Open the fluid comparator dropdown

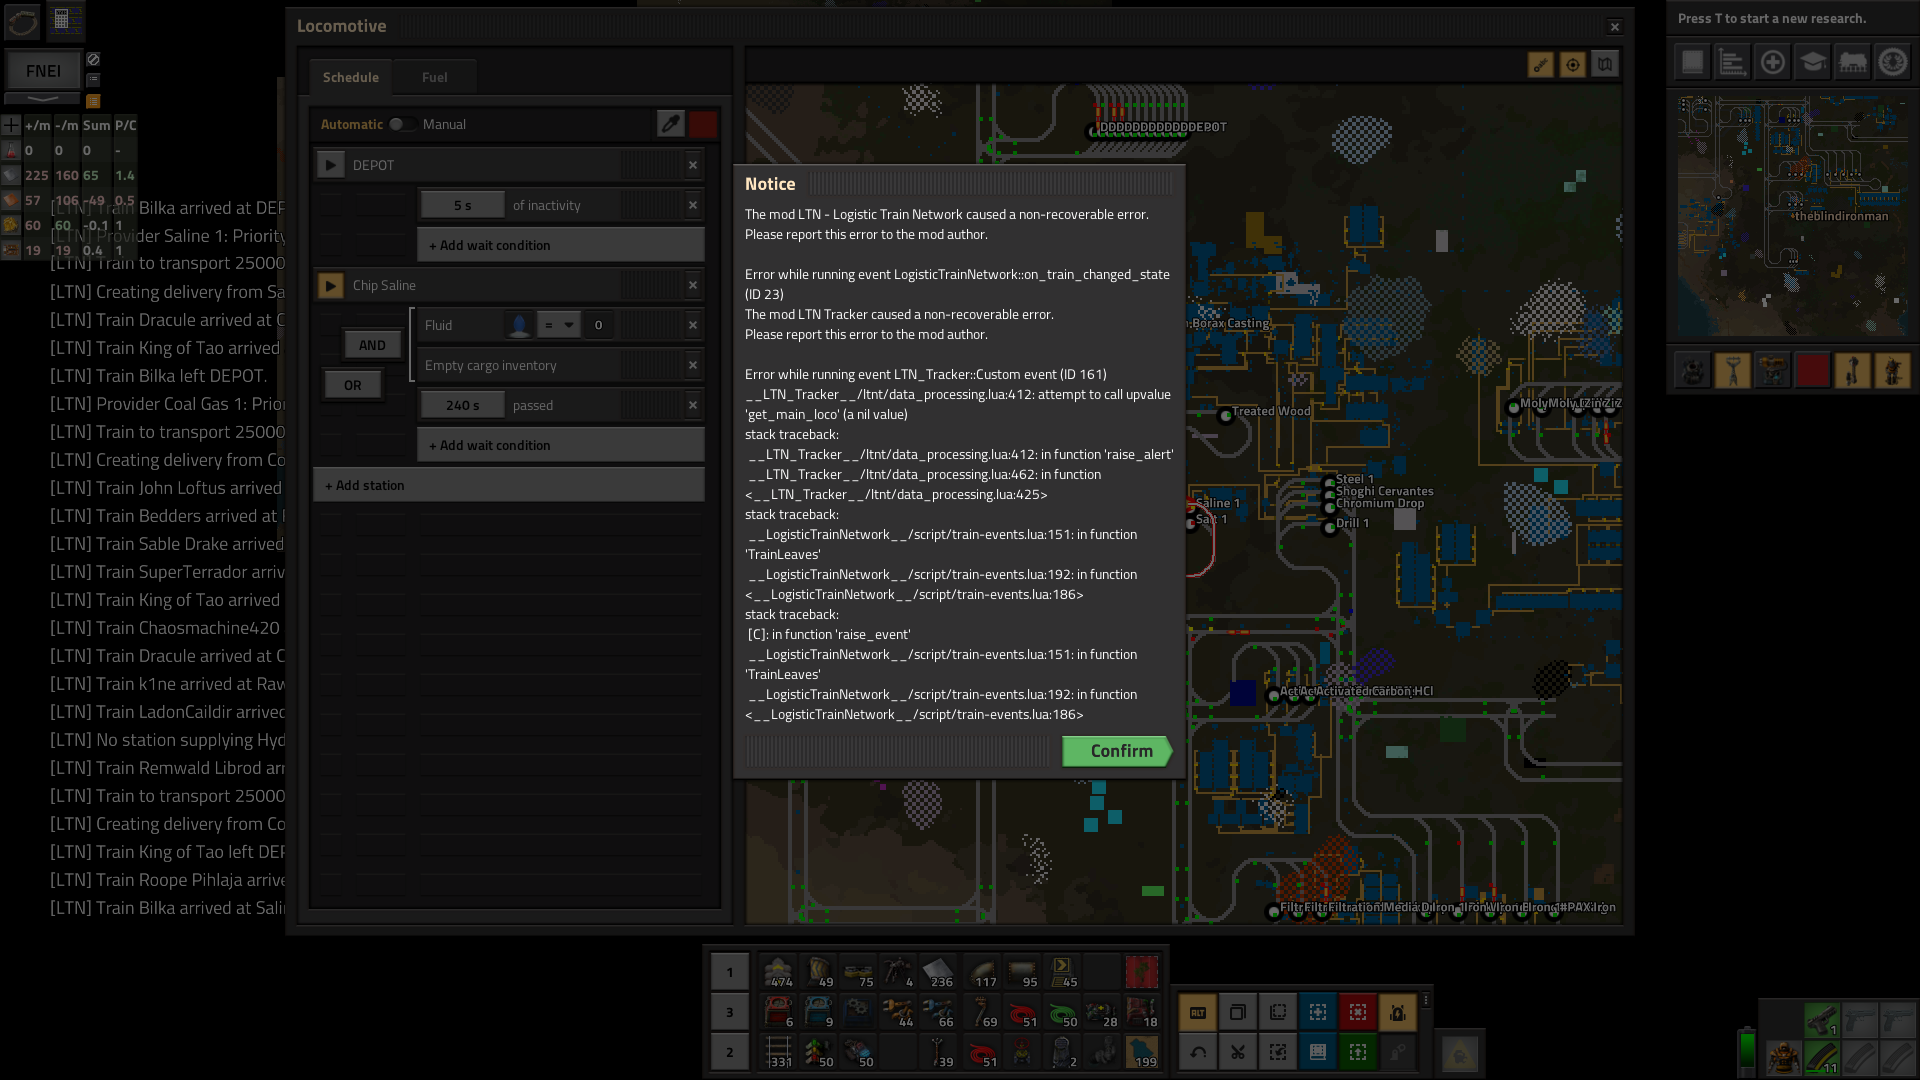coord(558,325)
